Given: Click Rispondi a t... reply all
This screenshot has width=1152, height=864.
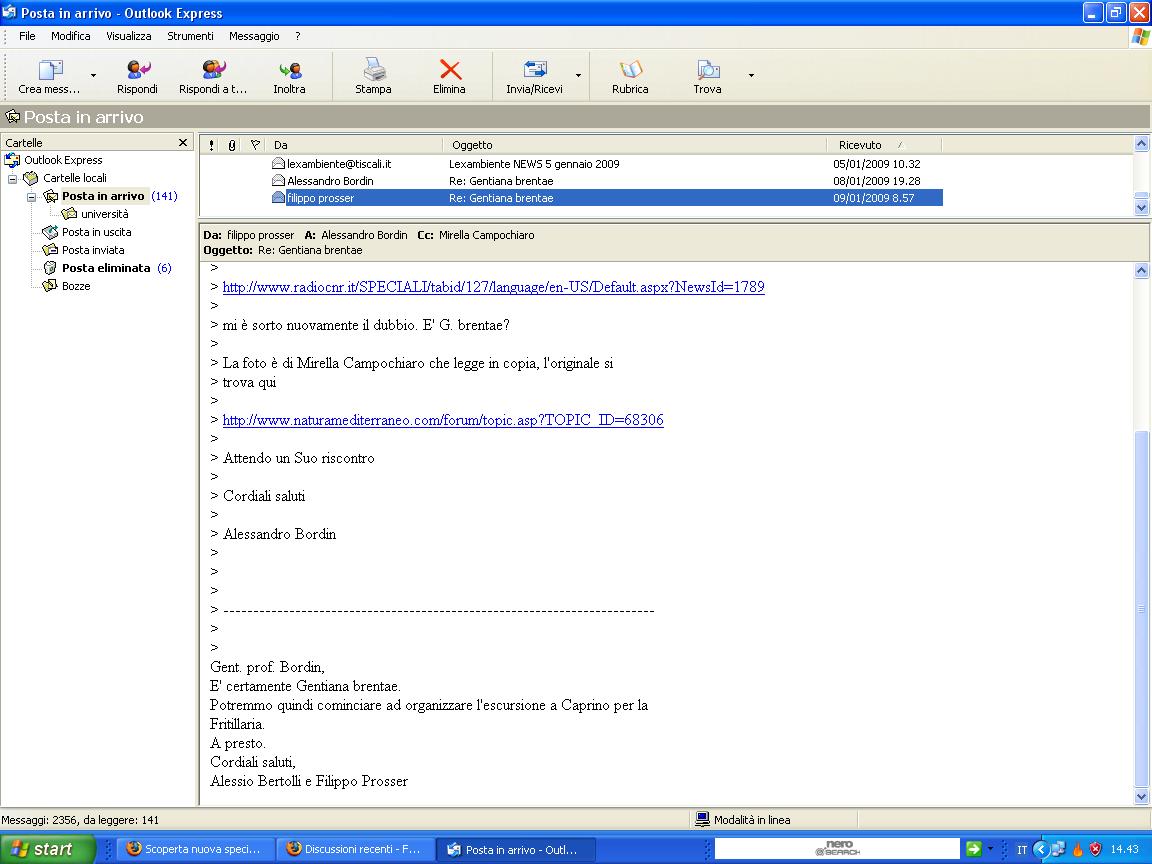Looking at the screenshot, I should 213,76.
